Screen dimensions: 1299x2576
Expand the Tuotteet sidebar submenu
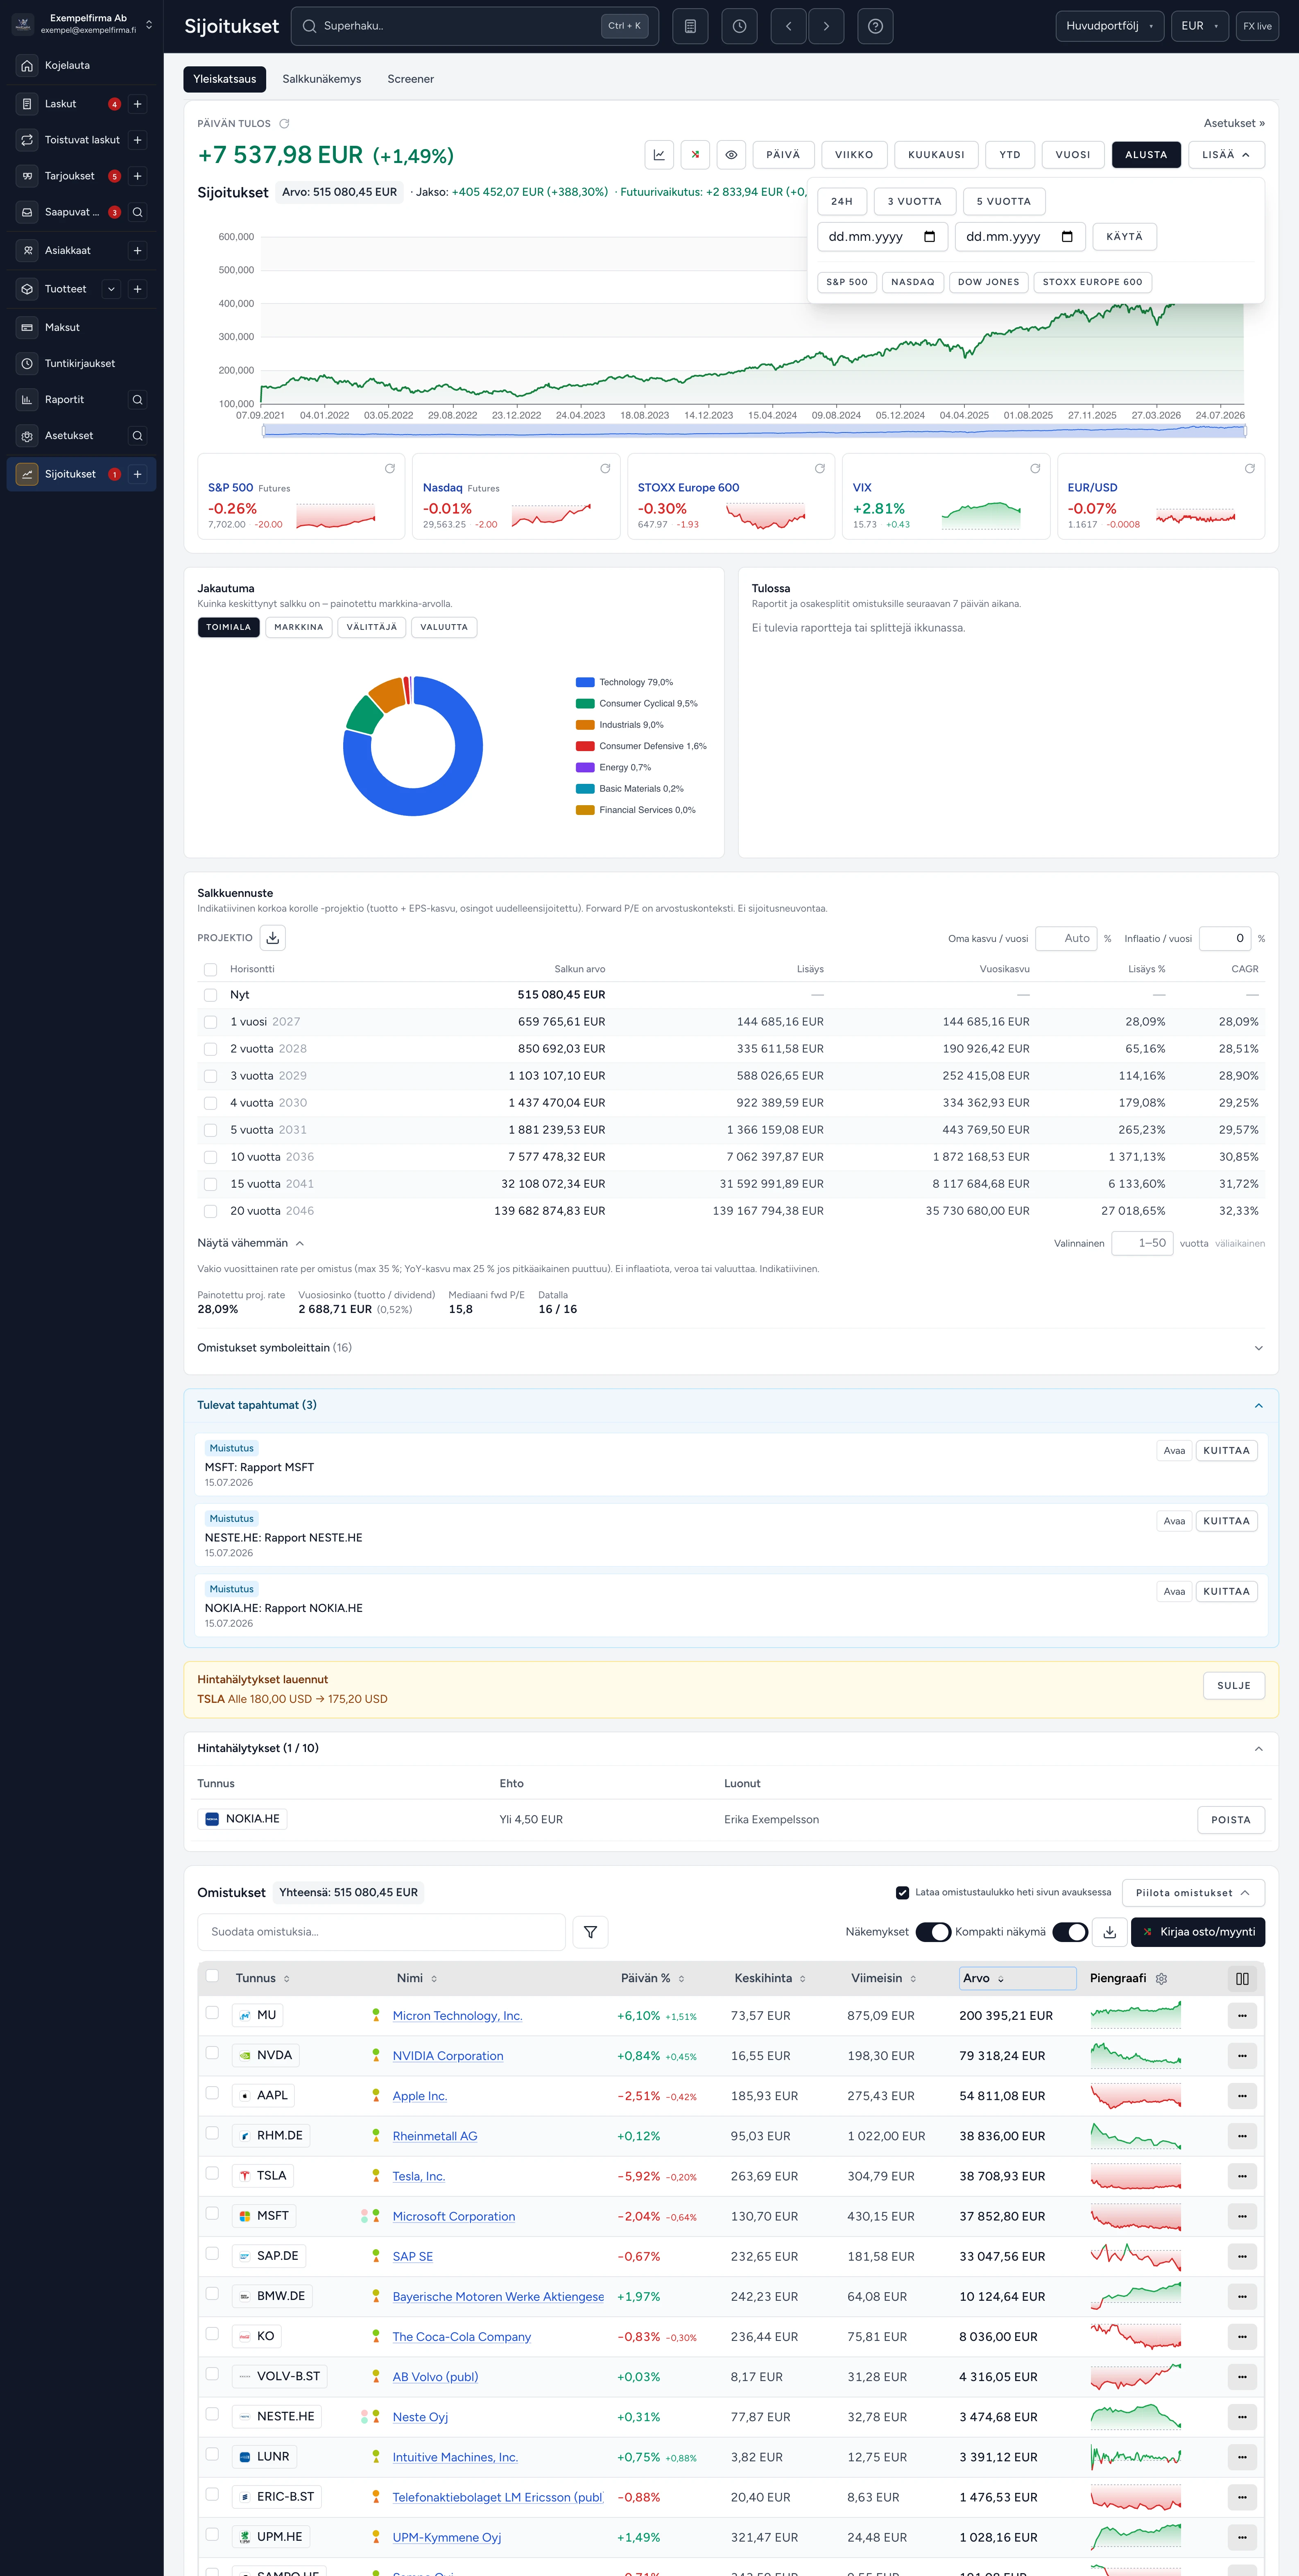pyautogui.click(x=111, y=289)
